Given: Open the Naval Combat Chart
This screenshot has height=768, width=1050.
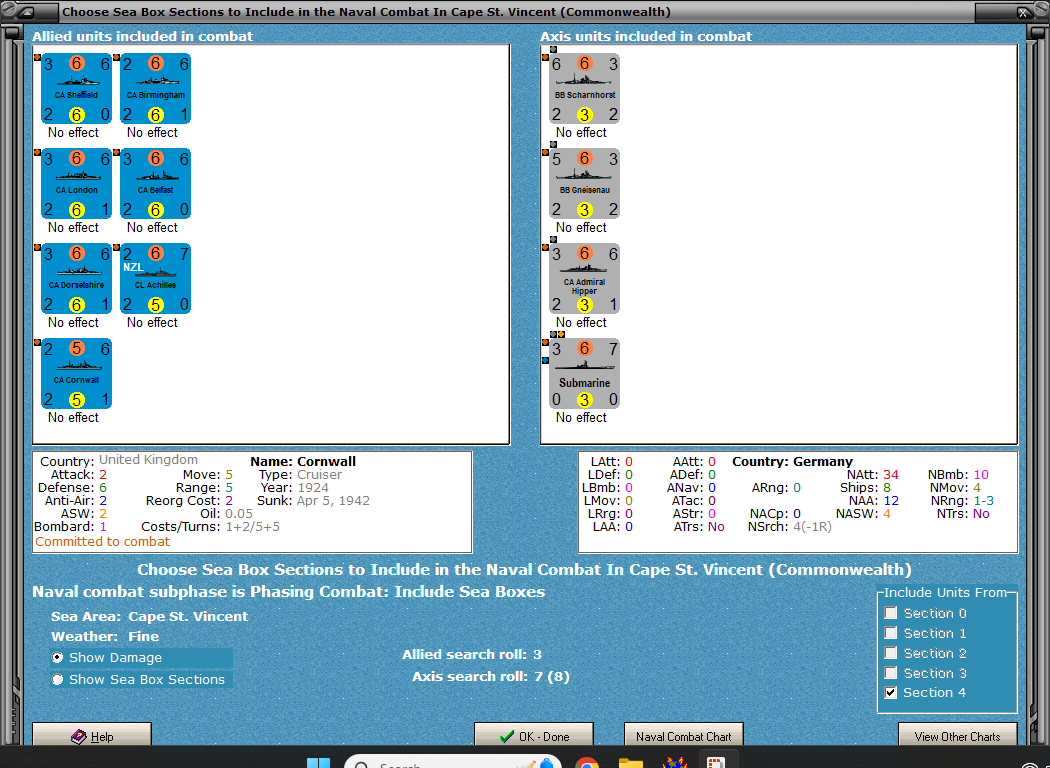Looking at the screenshot, I should [x=684, y=735].
